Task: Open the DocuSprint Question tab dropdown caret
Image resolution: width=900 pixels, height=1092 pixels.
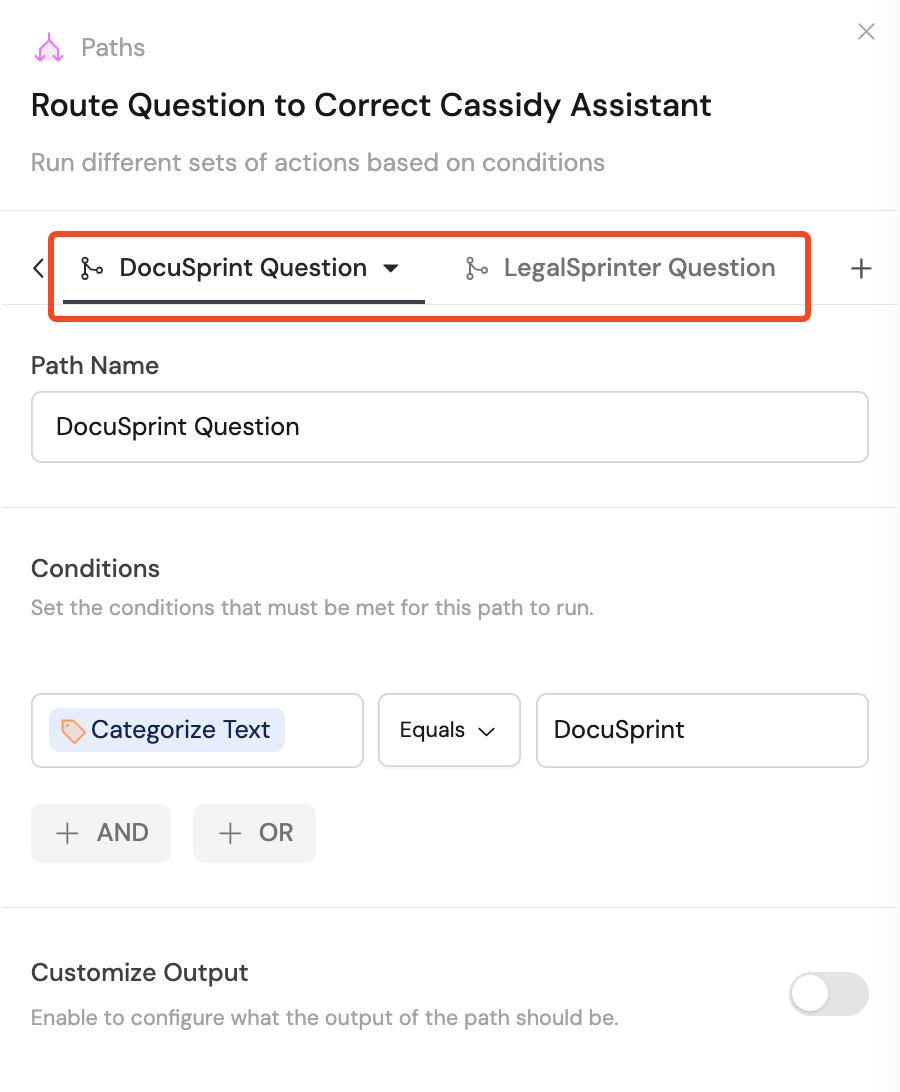Action: (392, 268)
